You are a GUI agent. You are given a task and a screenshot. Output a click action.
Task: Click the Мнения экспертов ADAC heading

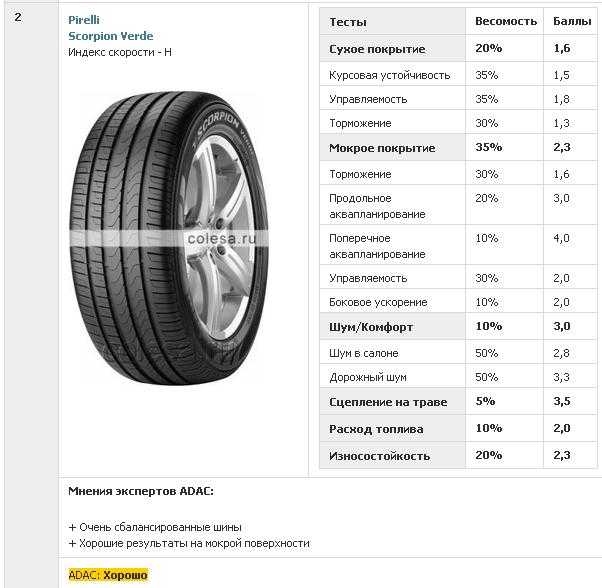point(141,491)
